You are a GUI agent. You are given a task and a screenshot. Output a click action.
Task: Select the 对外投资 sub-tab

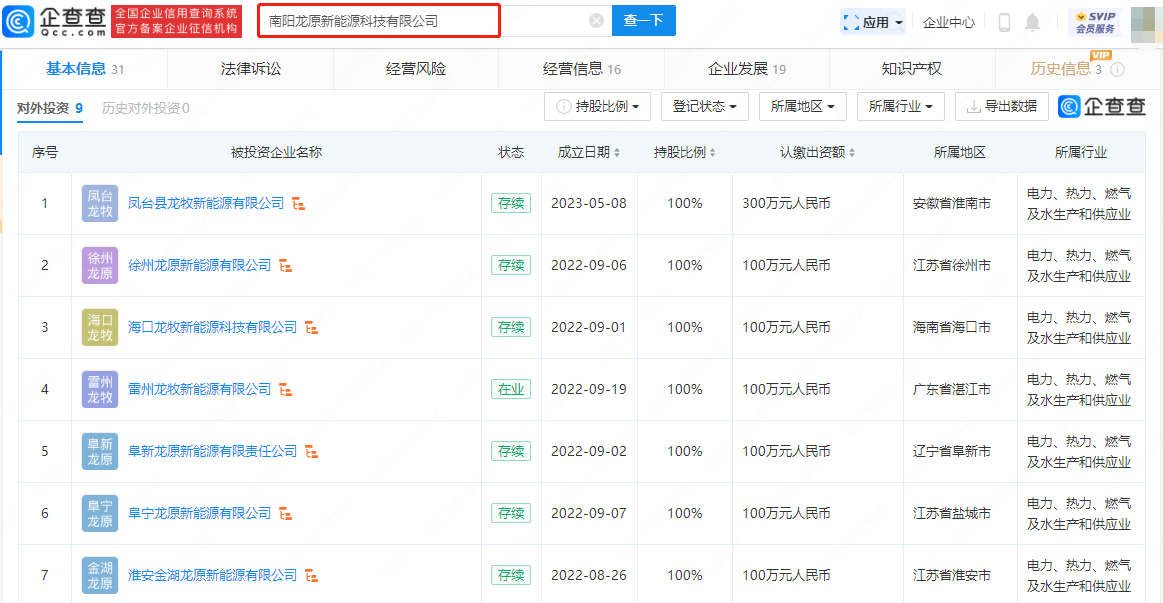[x=50, y=108]
